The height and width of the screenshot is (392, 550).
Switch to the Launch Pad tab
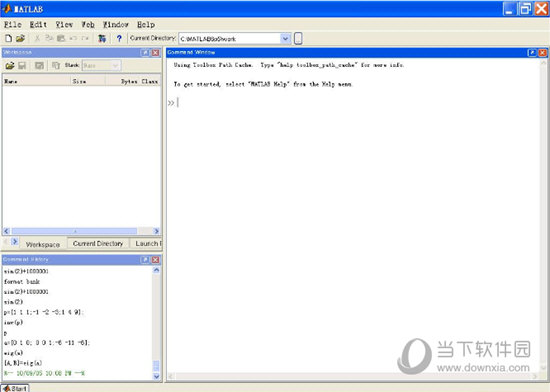point(146,243)
